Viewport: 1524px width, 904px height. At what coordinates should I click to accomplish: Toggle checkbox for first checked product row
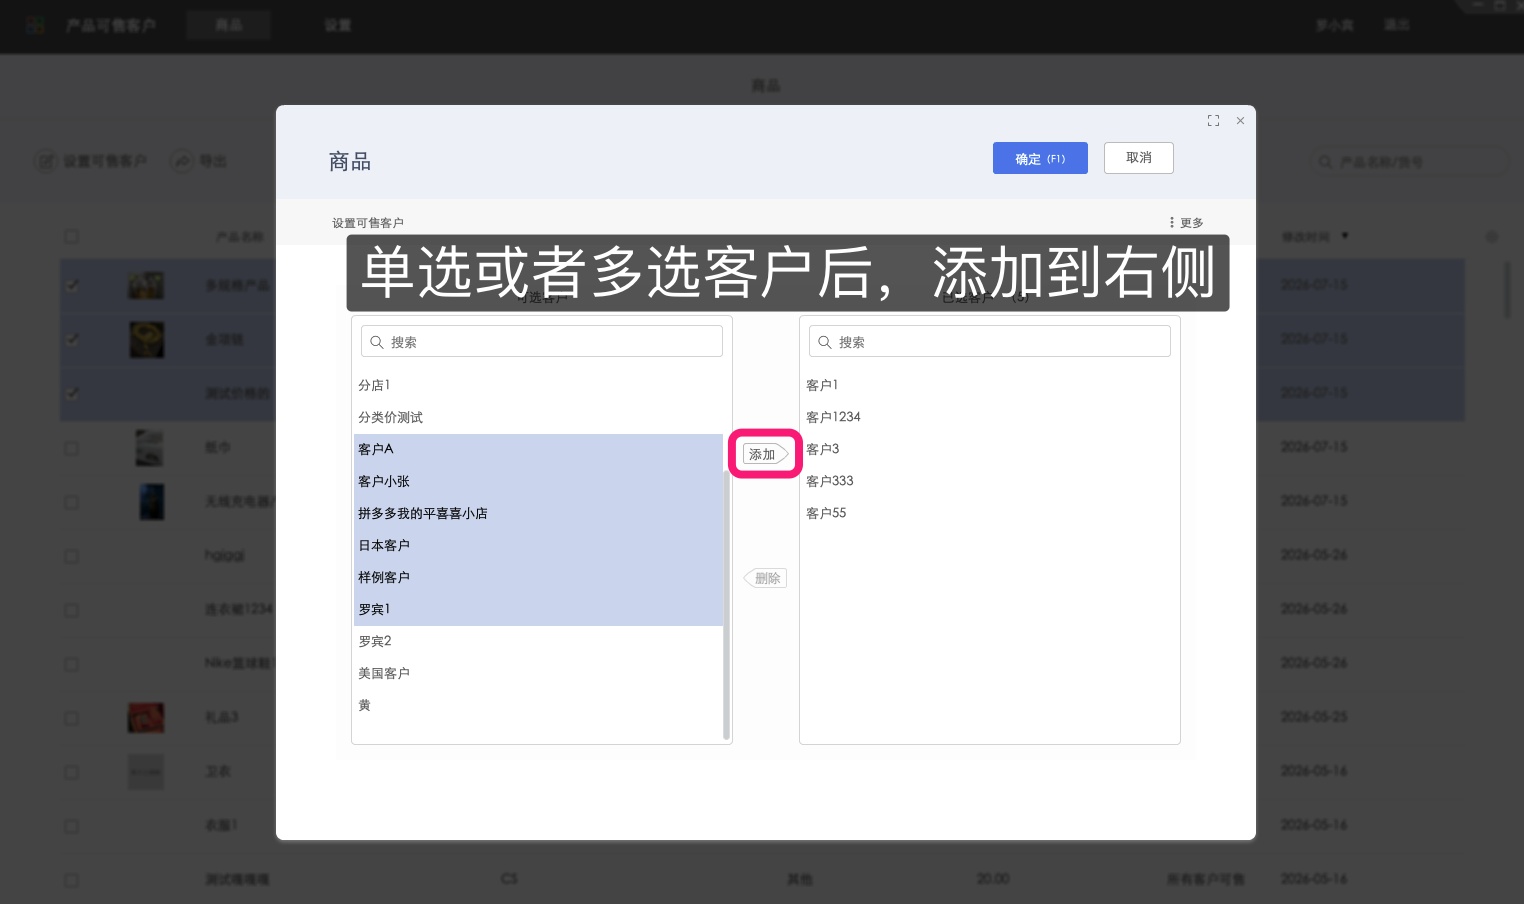click(72, 285)
